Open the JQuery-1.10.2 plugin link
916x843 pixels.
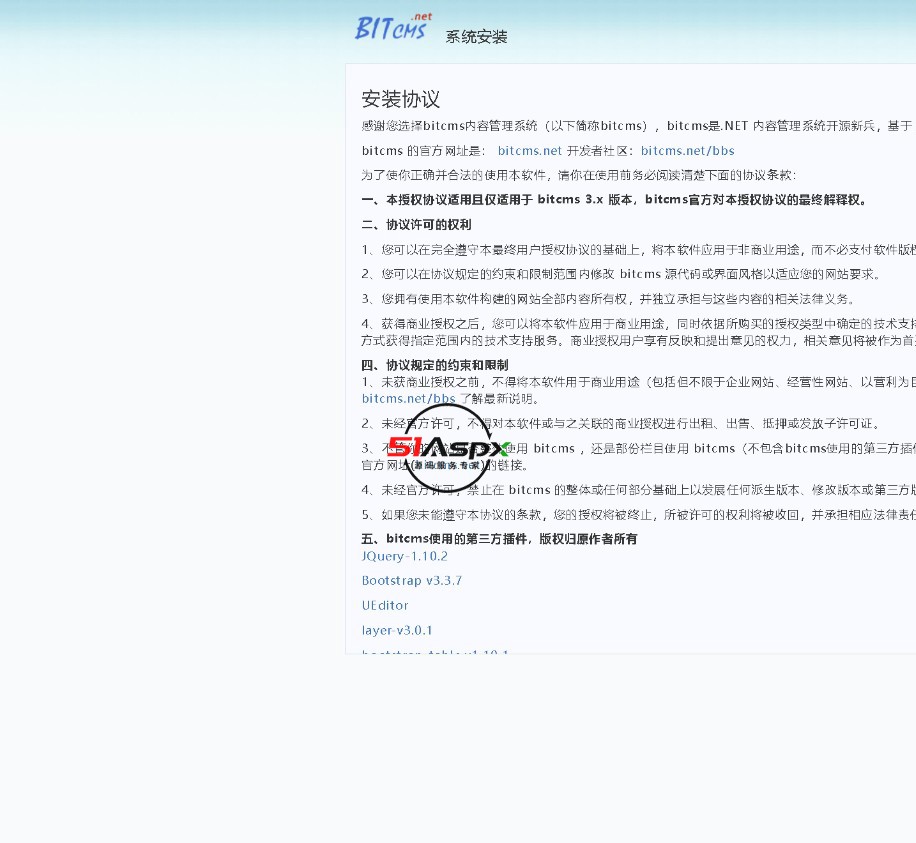coord(404,556)
